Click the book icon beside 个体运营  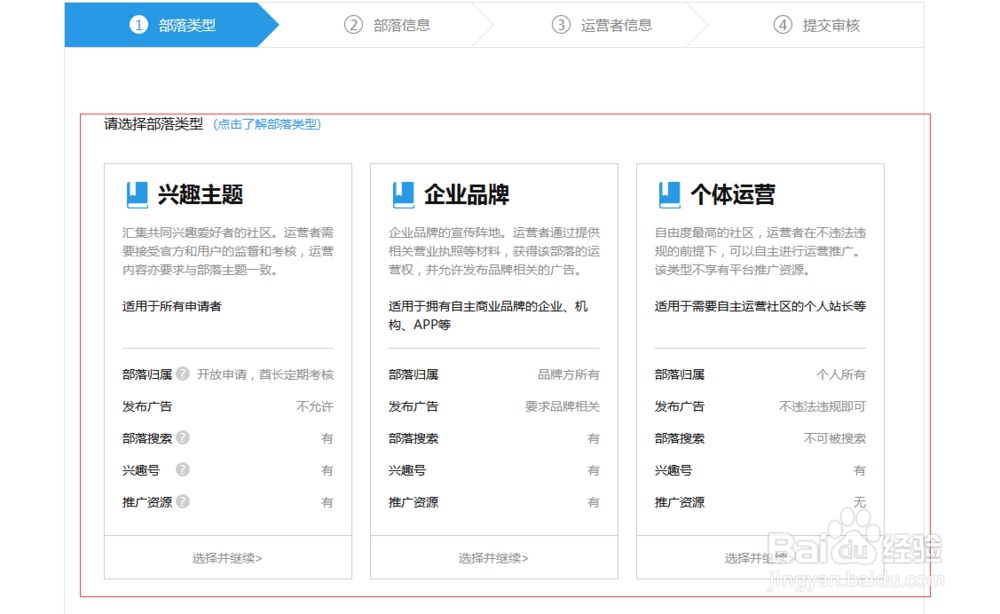[x=669, y=195]
